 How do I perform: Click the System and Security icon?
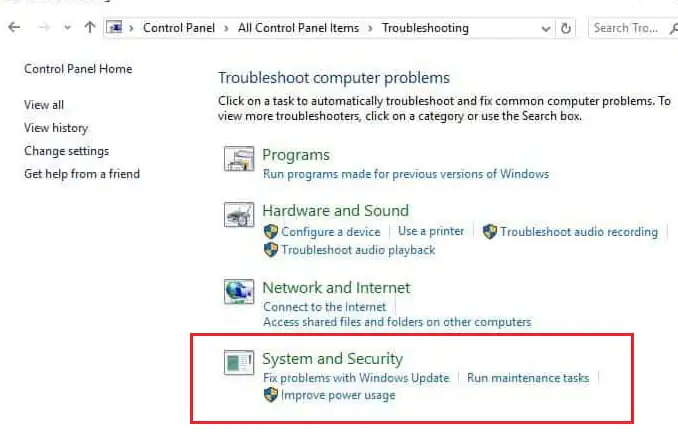click(239, 362)
